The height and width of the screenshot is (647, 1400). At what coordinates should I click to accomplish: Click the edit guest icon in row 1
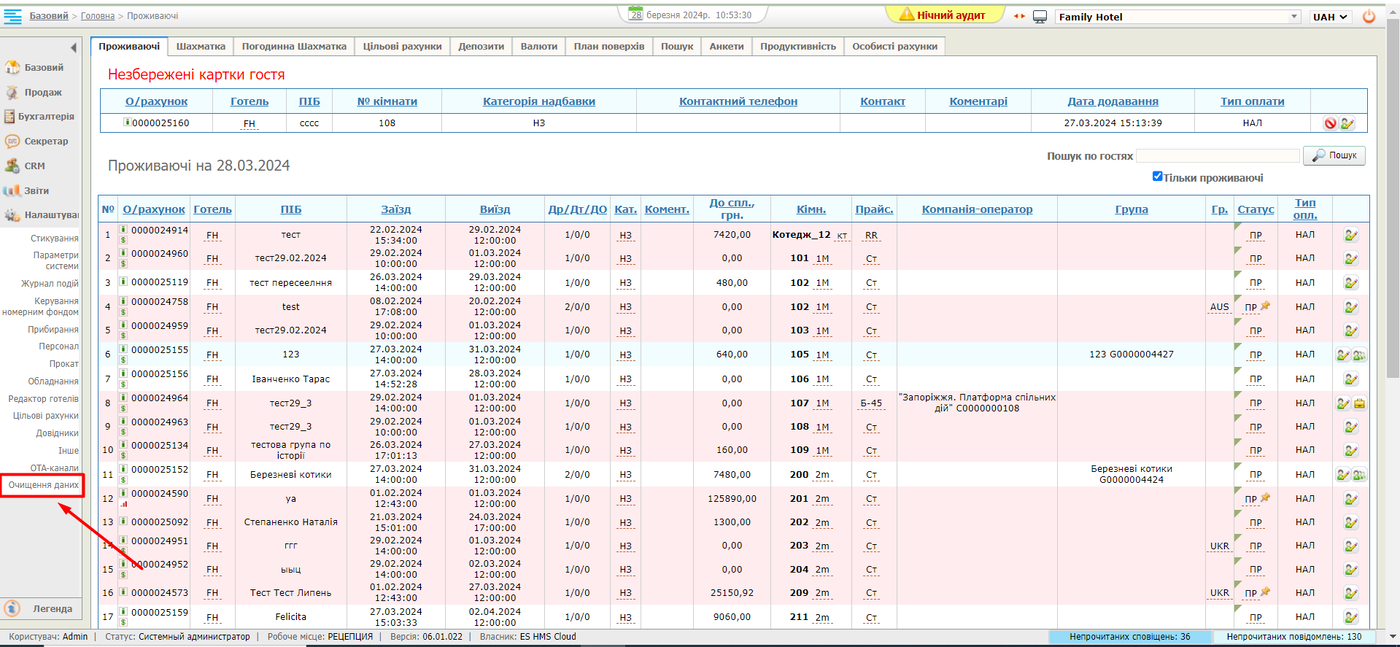[x=1351, y=236]
